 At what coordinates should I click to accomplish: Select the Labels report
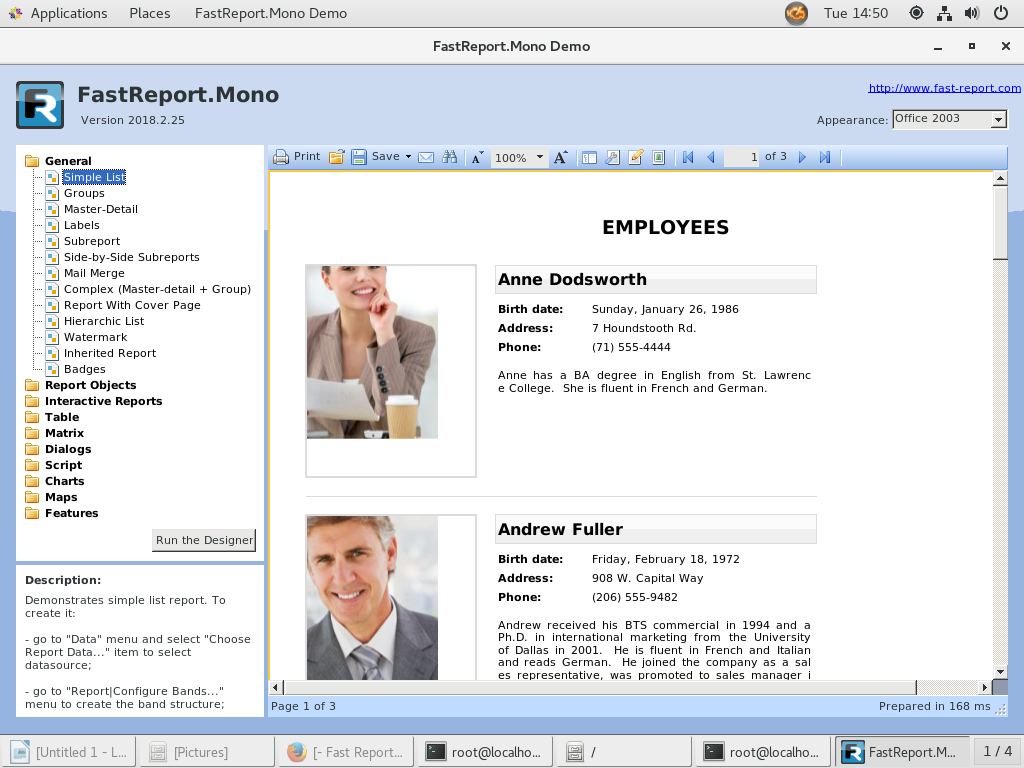coord(82,225)
